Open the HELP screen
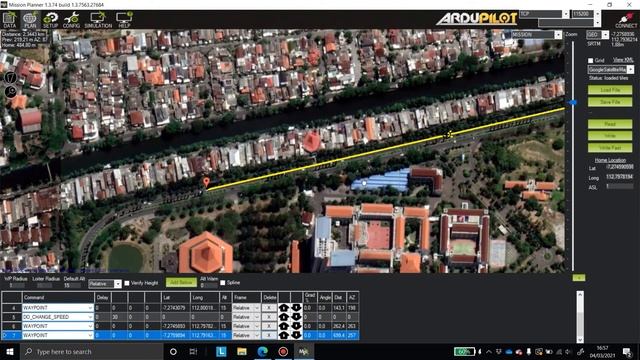 [124, 20]
